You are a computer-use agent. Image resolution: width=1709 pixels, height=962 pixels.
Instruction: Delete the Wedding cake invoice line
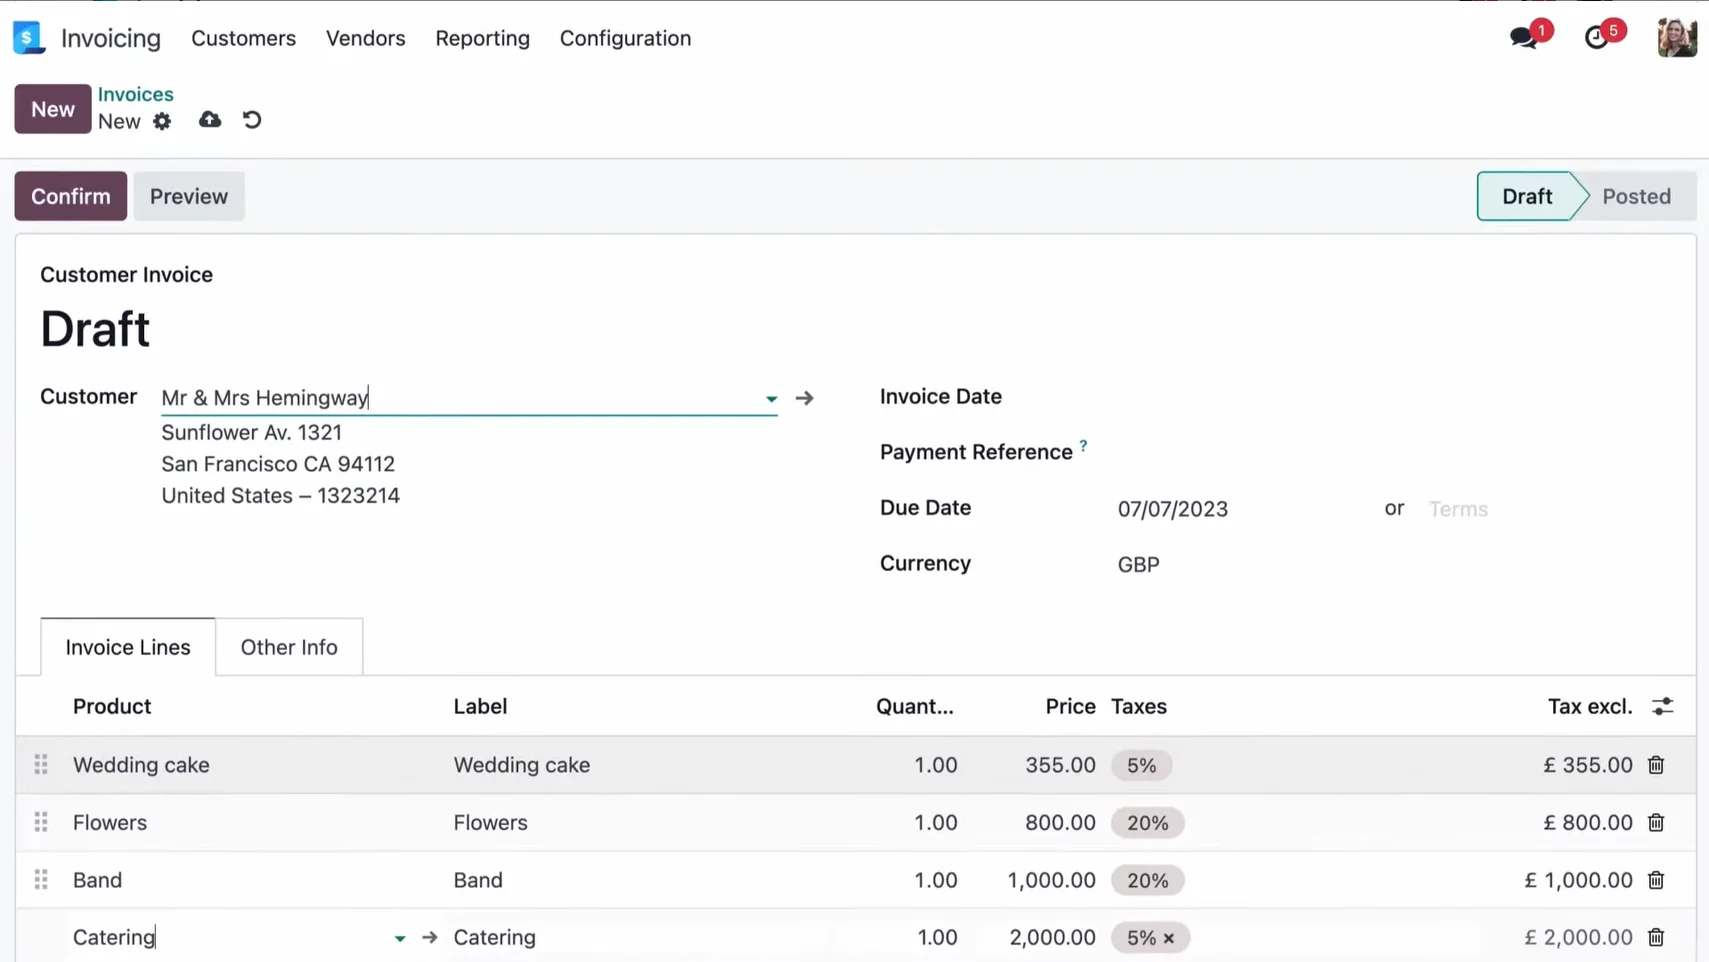tap(1656, 765)
